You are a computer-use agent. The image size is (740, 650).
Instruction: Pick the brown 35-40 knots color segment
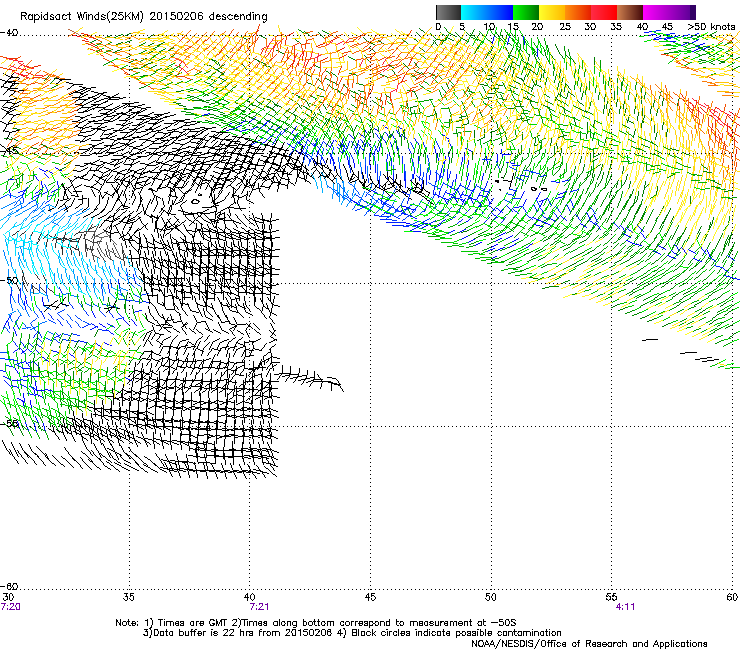(630, 12)
